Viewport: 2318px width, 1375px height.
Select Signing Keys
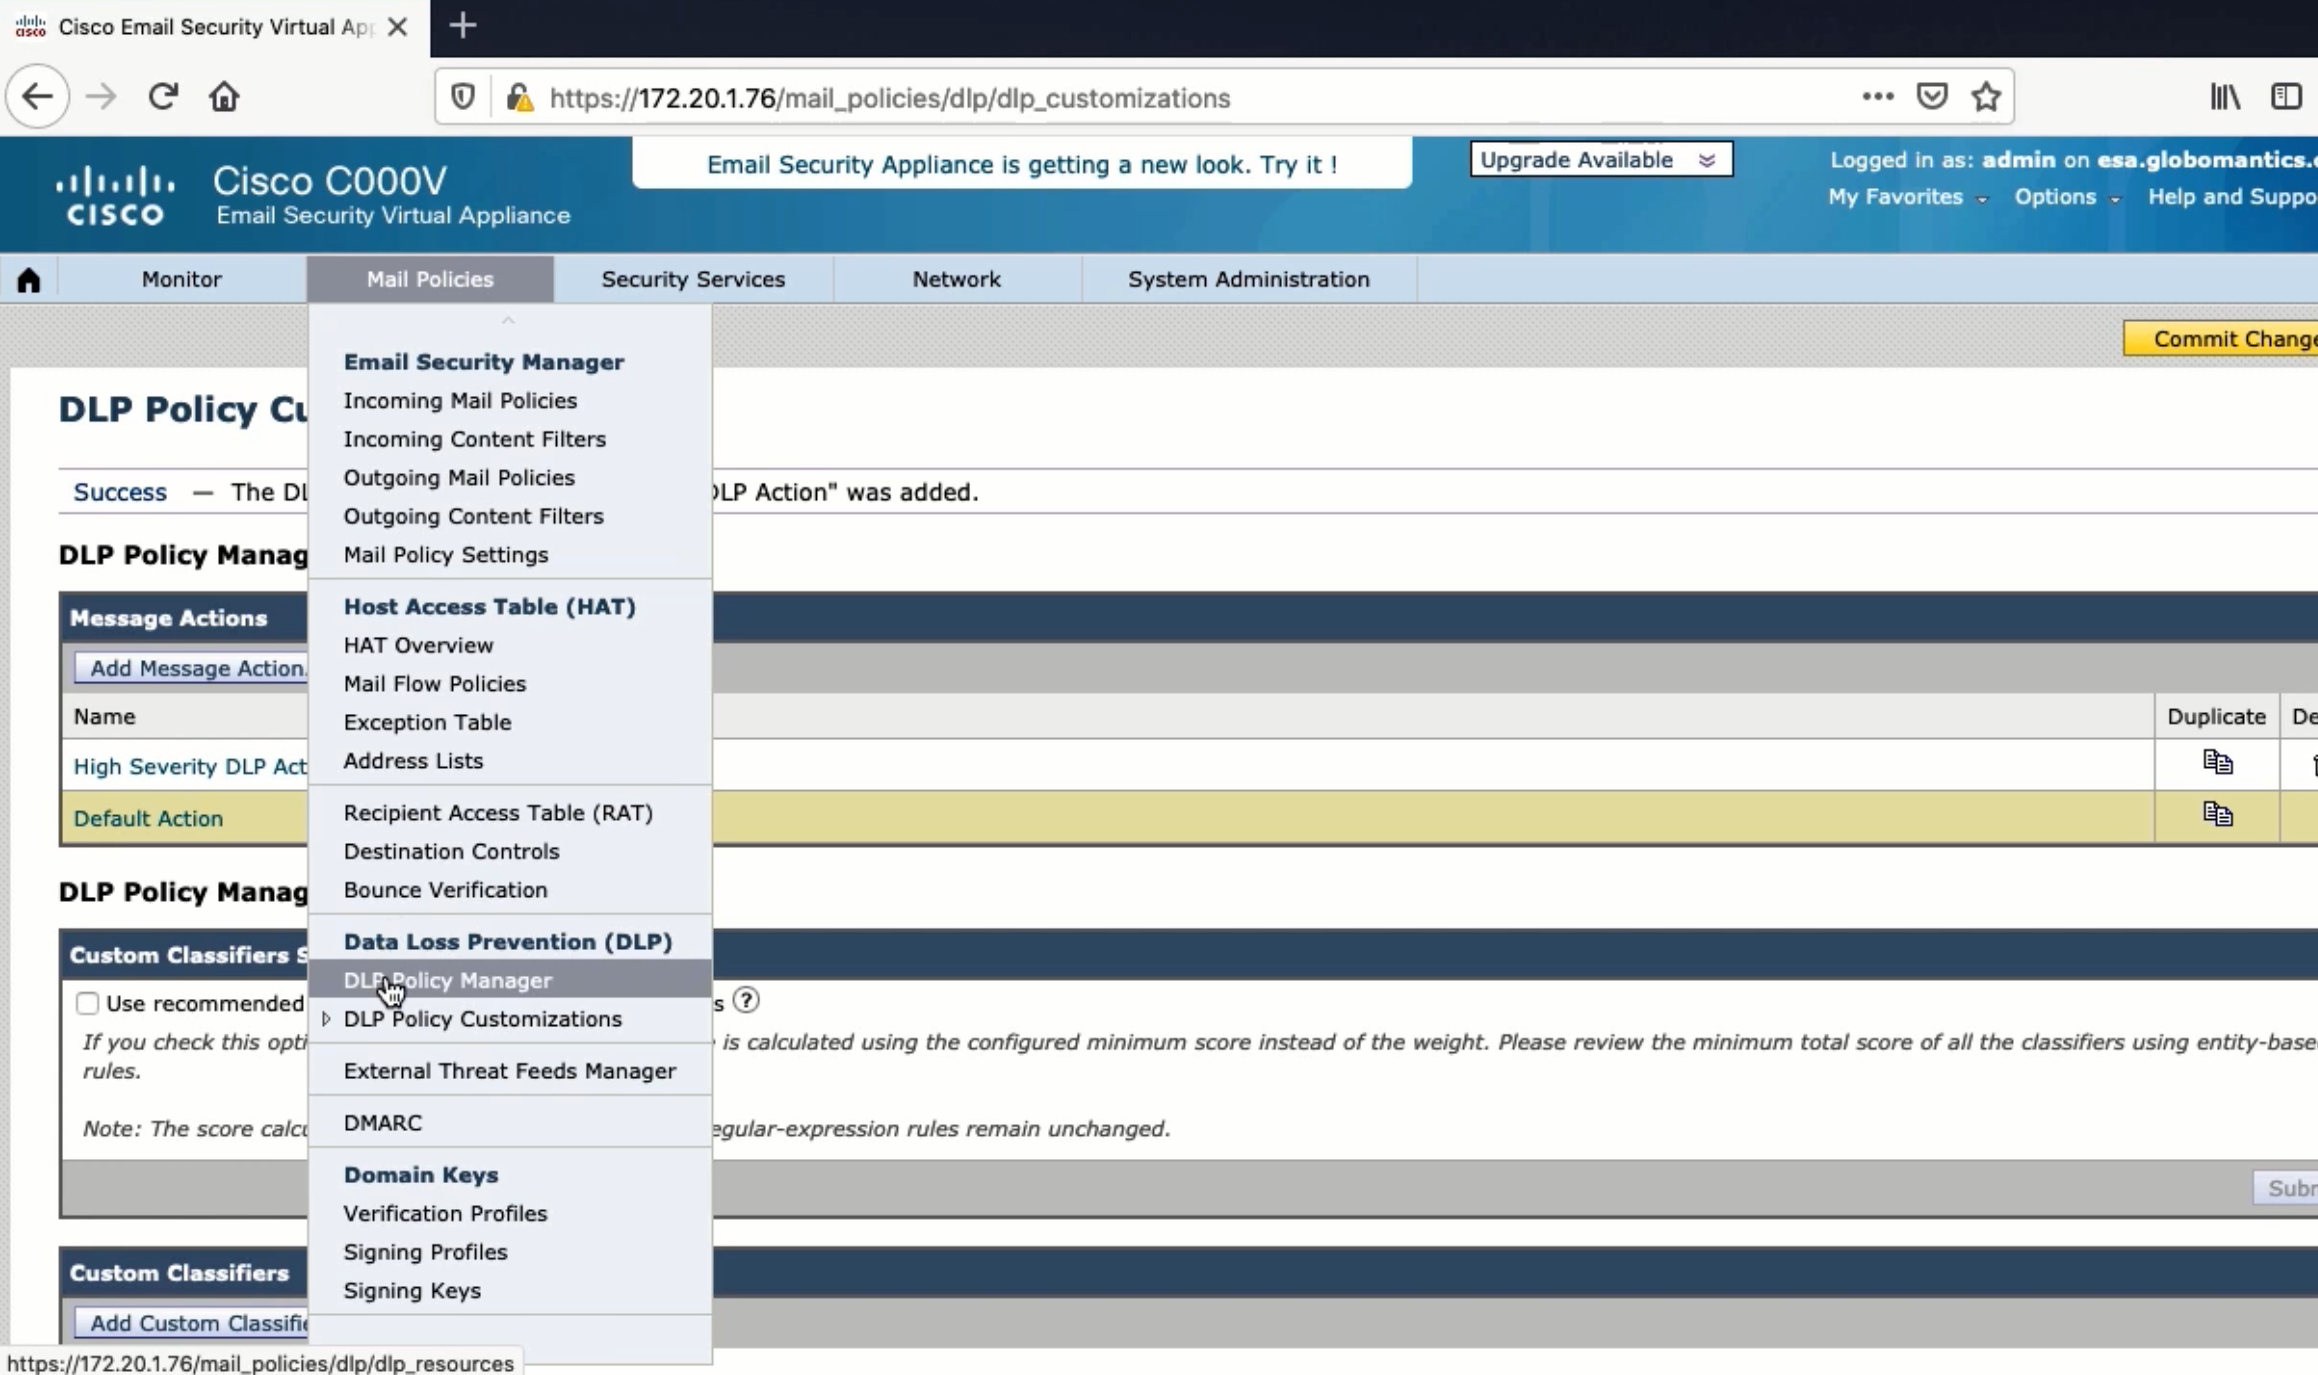coord(412,1290)
